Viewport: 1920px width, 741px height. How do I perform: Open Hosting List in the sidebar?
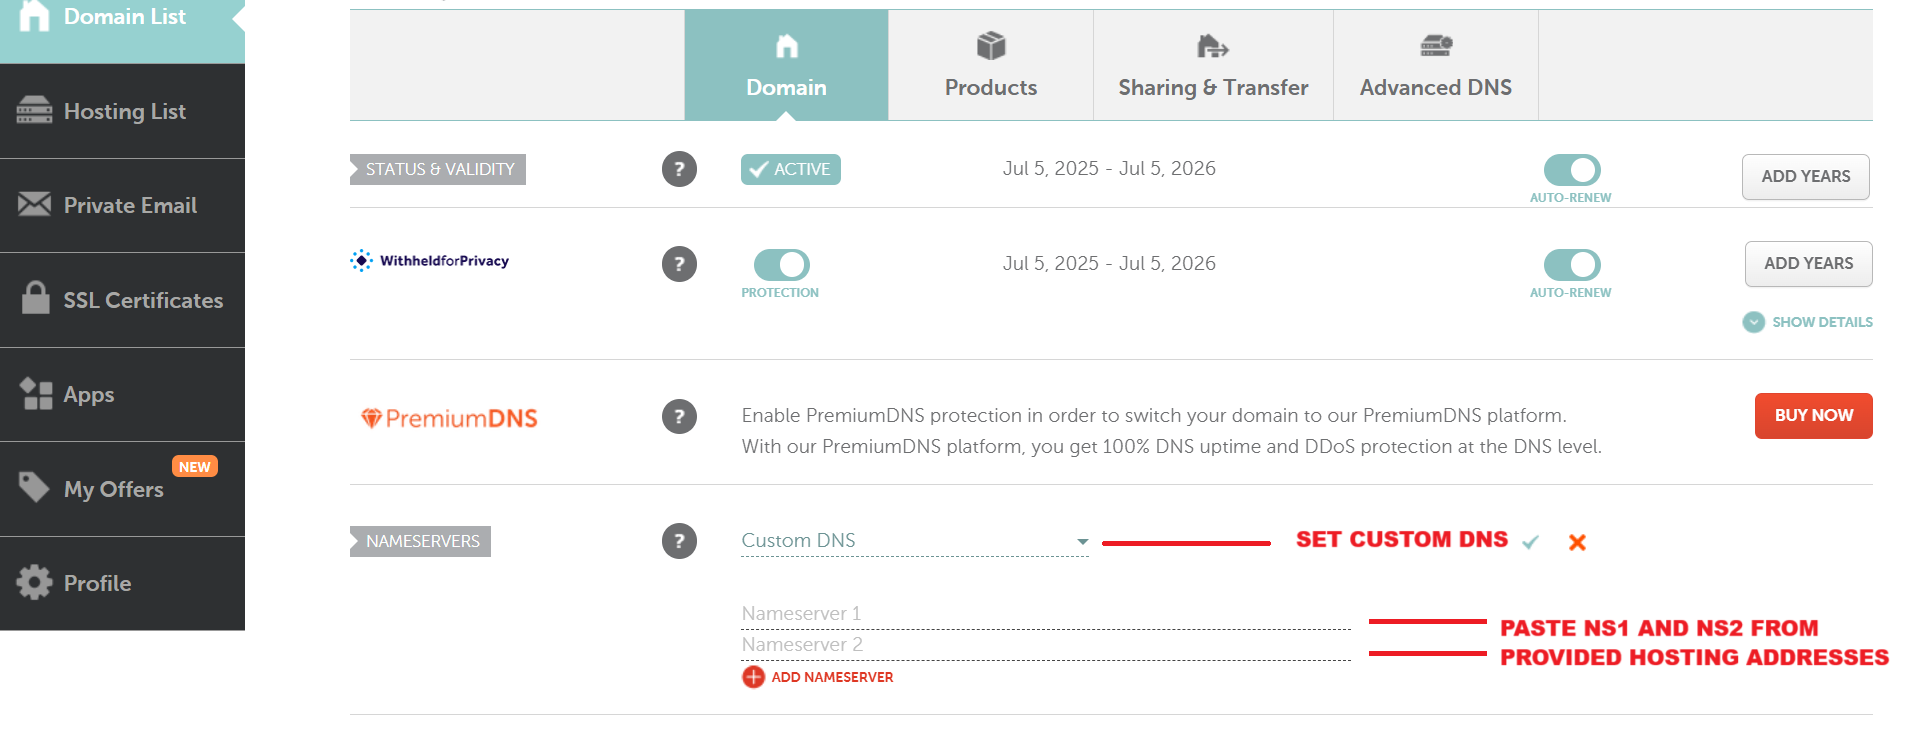click(122, 111)
